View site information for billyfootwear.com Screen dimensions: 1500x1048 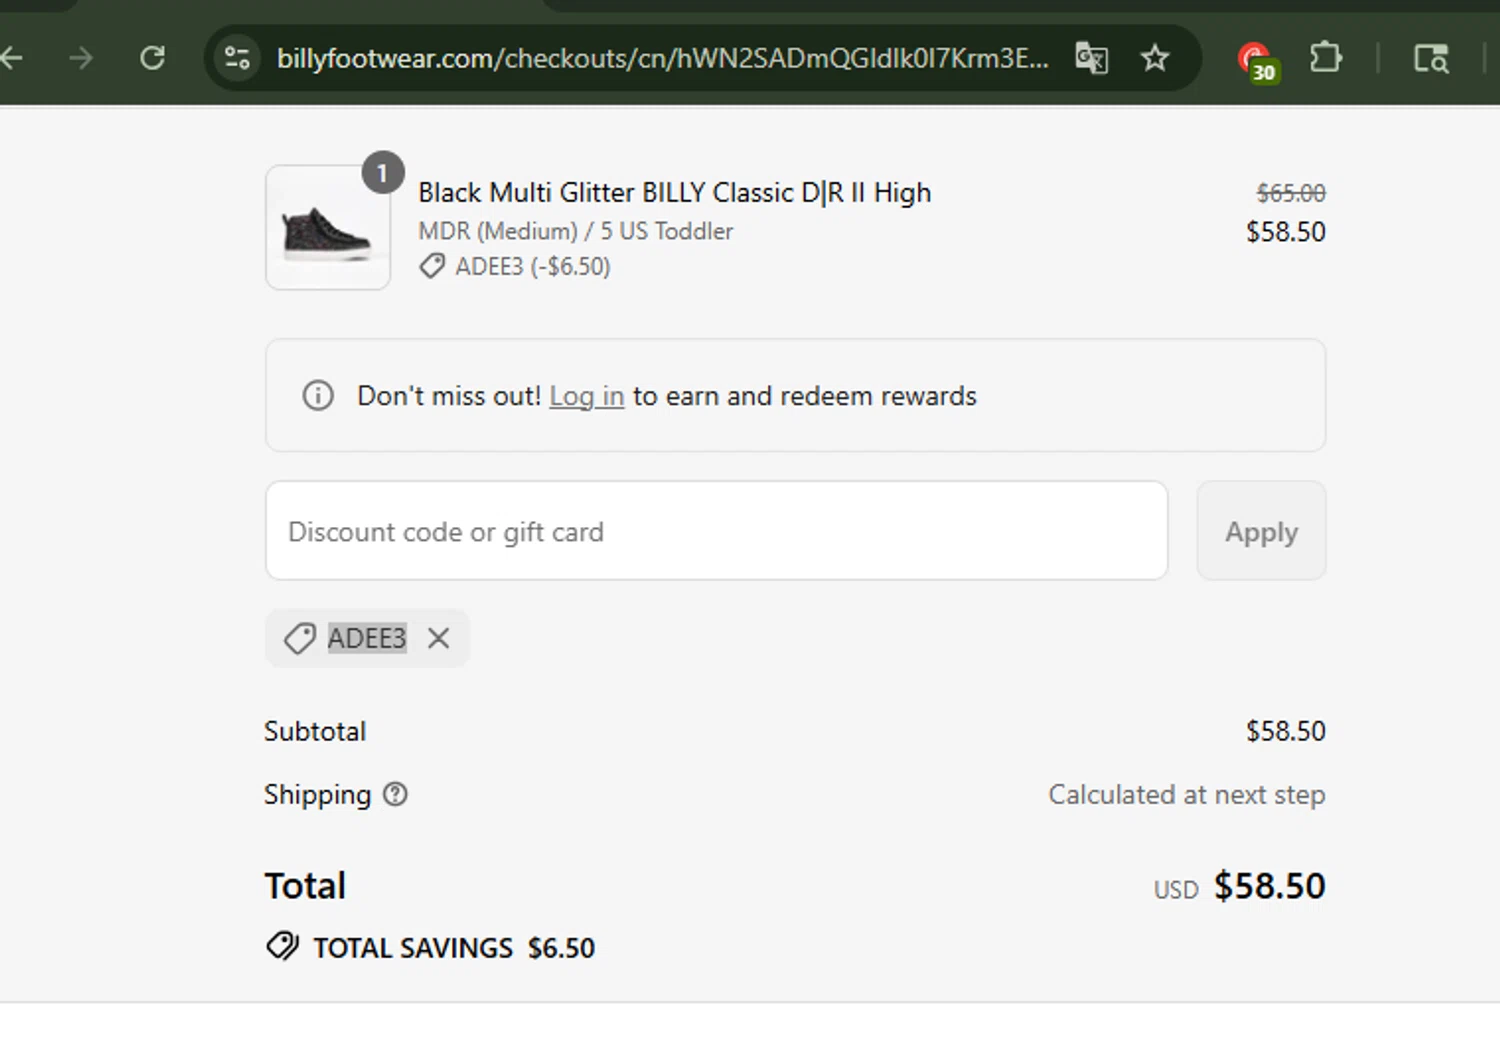pos(237,58)
